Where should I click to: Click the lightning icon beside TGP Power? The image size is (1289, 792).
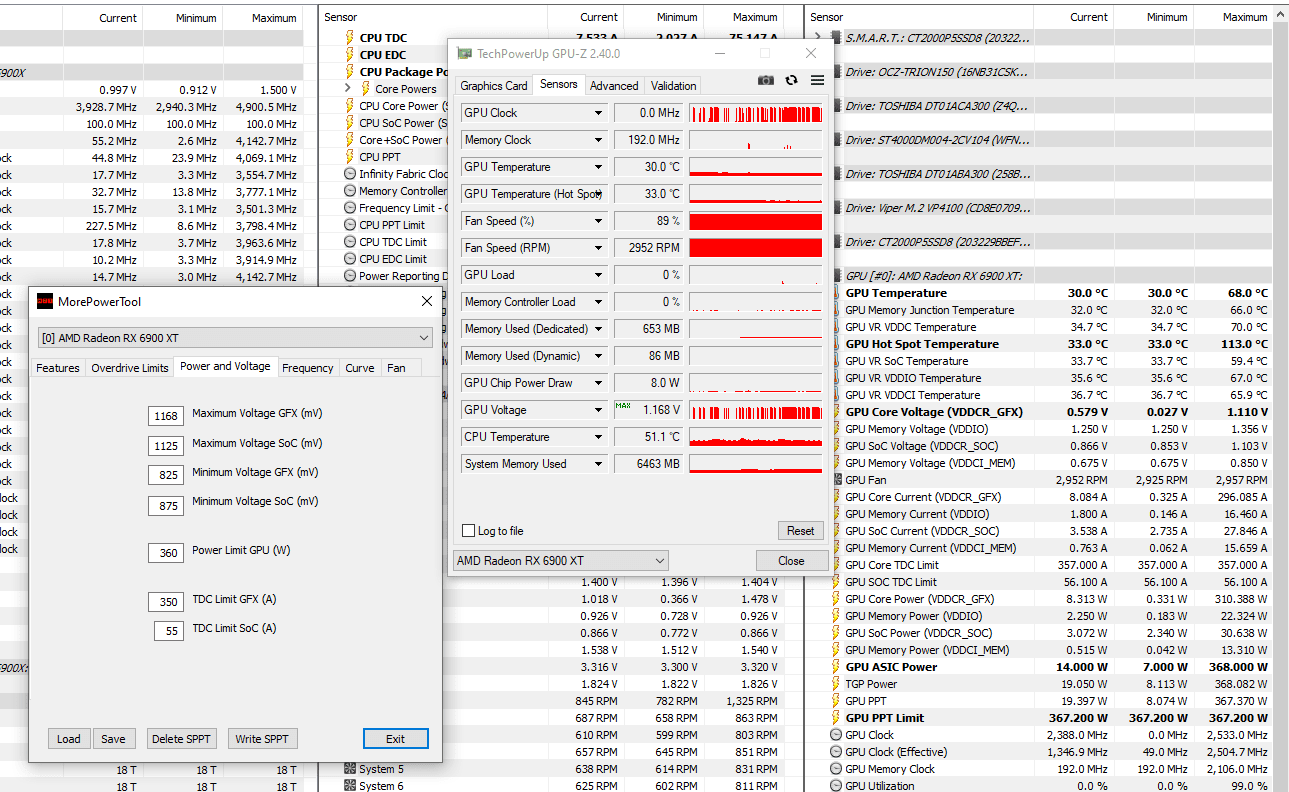pos(836,684)
